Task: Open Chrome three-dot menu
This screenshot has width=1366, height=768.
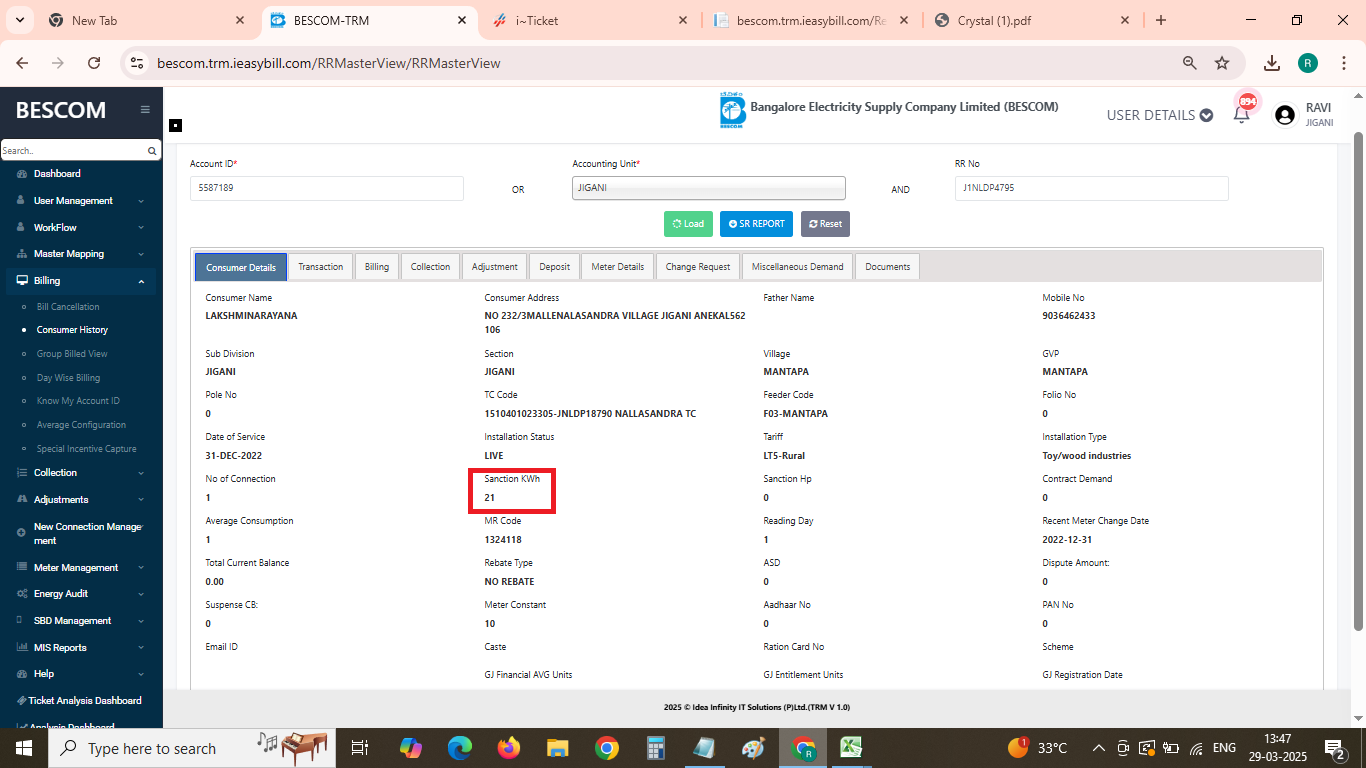Action: tap(1344, 63)
